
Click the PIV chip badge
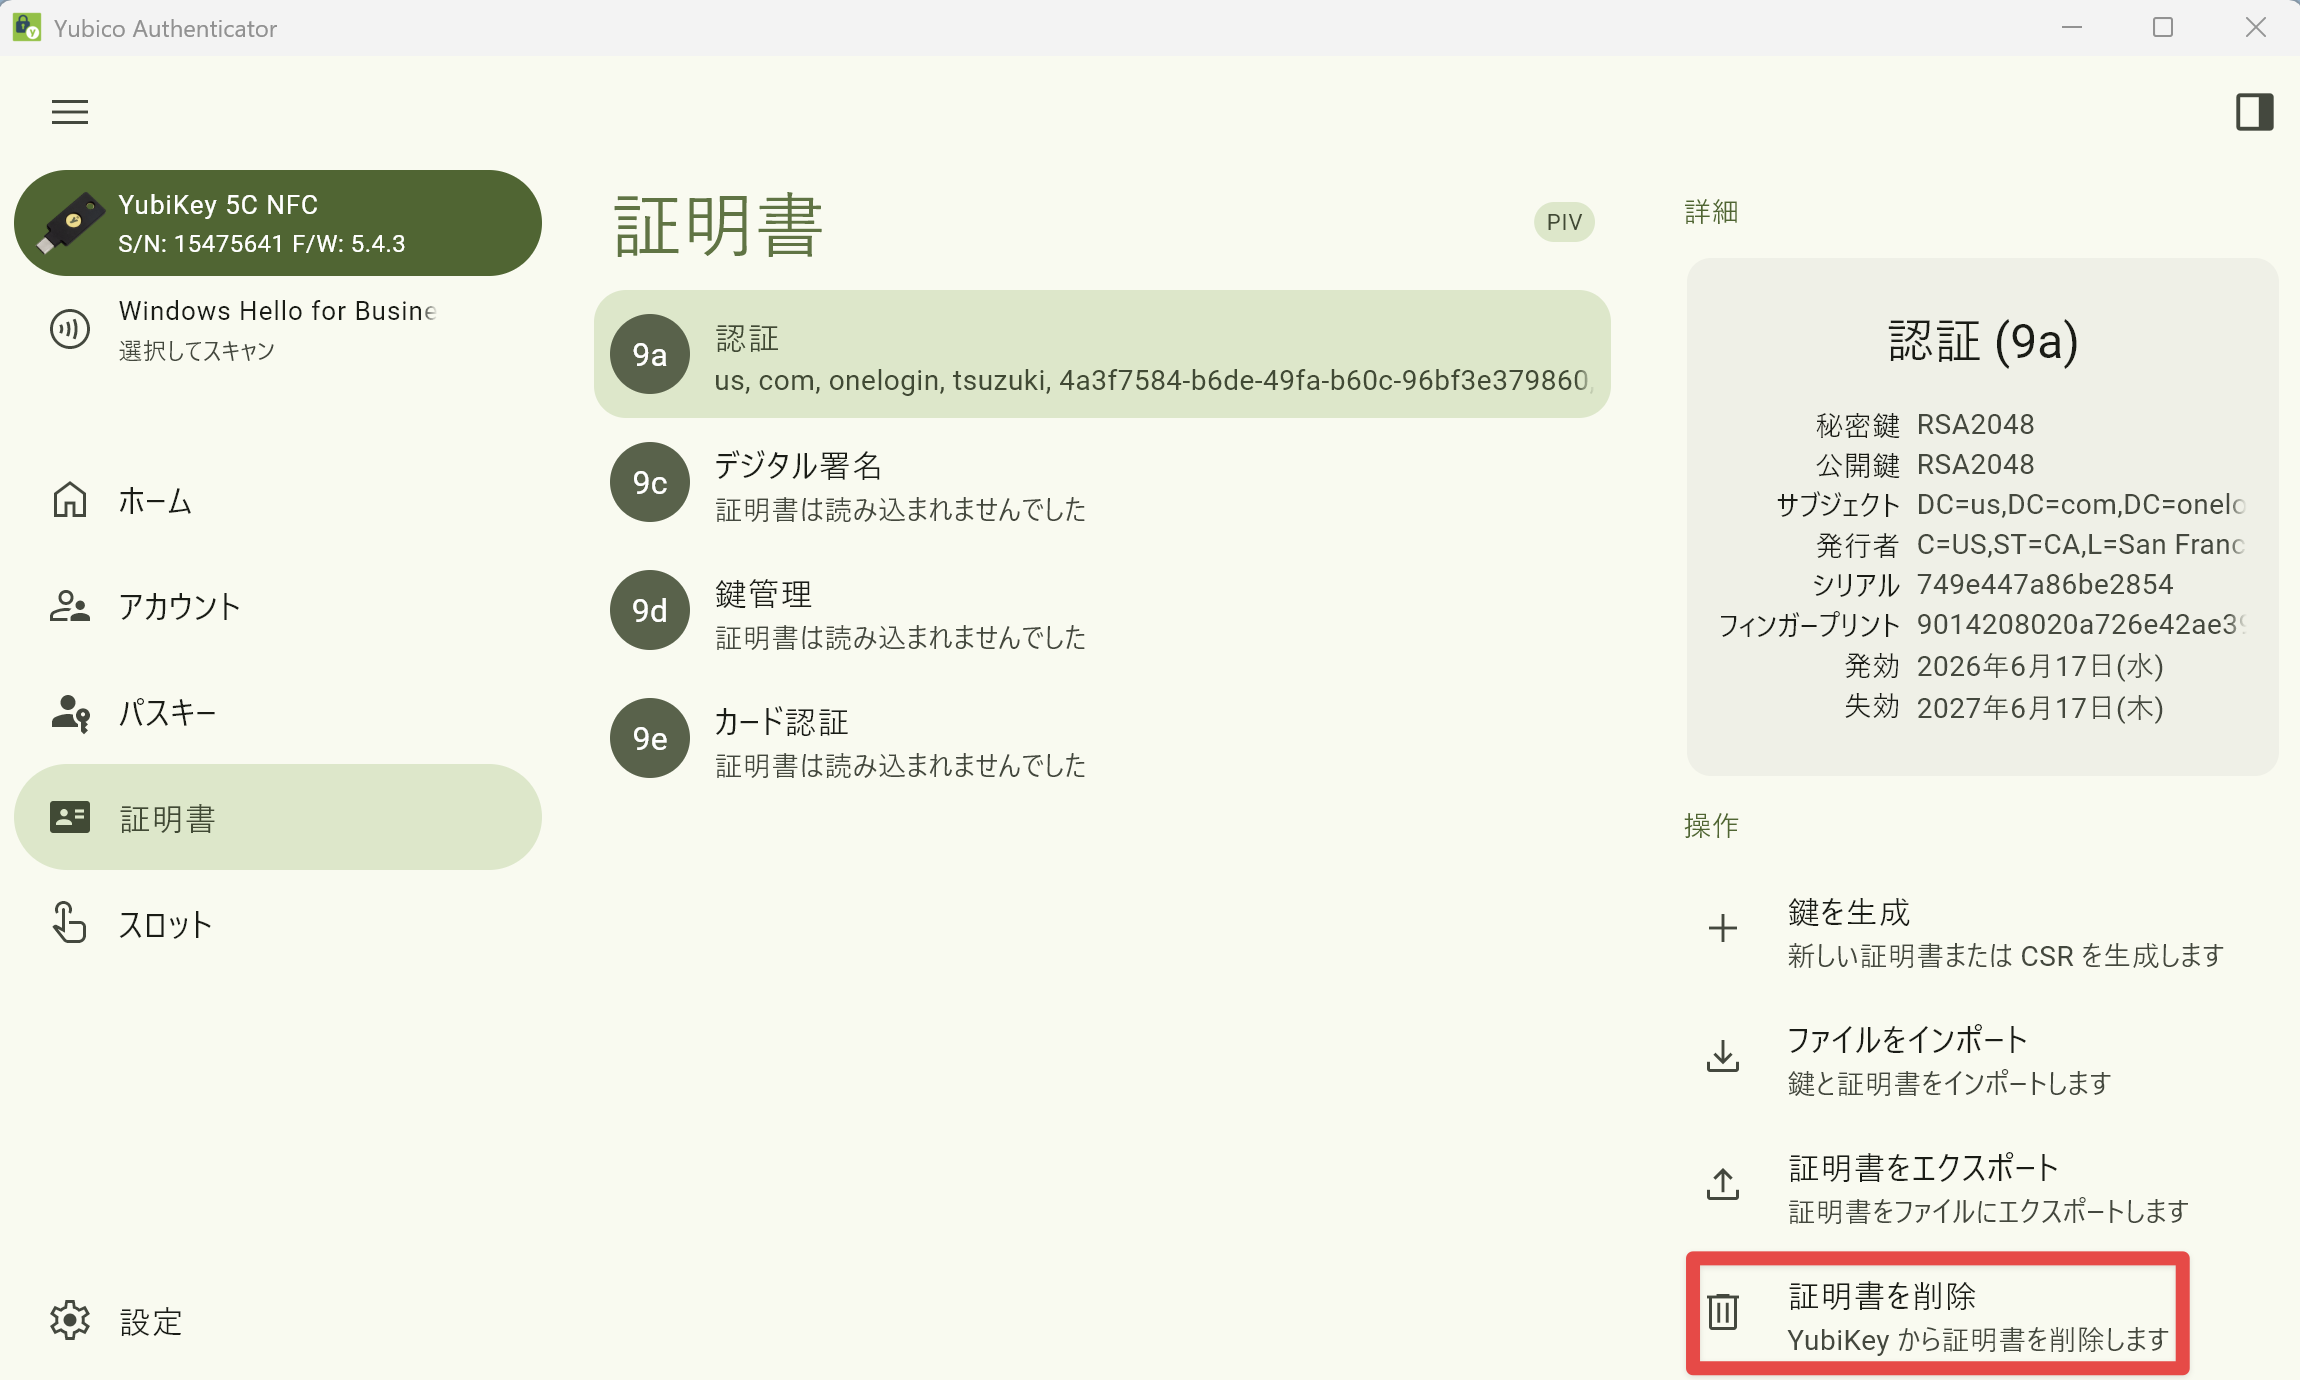point(1564,222)
